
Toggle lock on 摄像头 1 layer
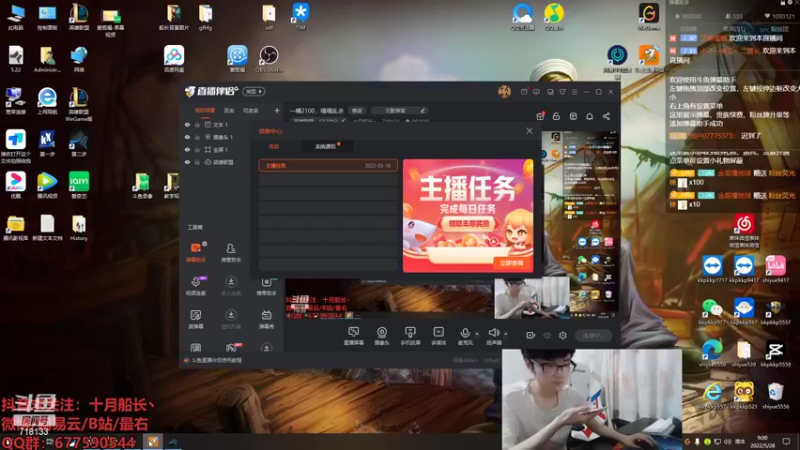click(x=197, y=137)
